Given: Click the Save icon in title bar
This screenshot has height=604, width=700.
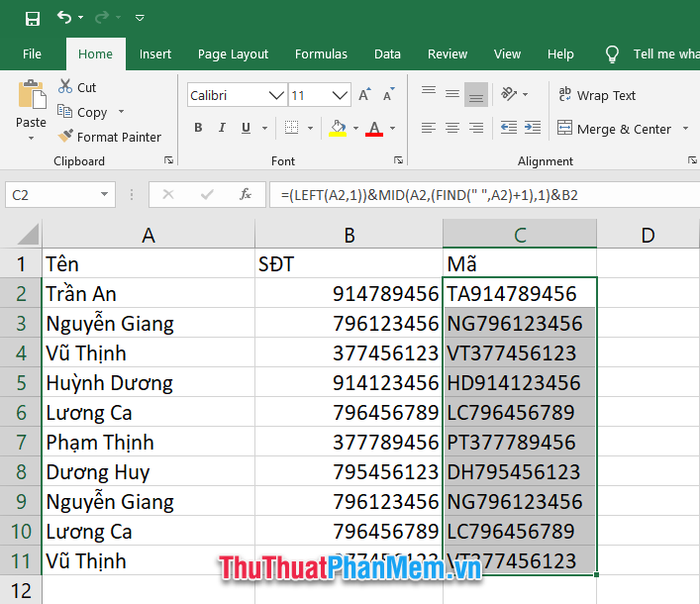Looking at the screenshot, I should (32, 18).
